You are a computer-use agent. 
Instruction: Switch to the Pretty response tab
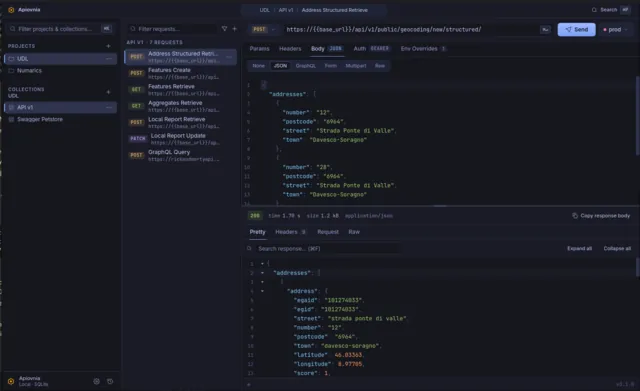click(258, 232)
